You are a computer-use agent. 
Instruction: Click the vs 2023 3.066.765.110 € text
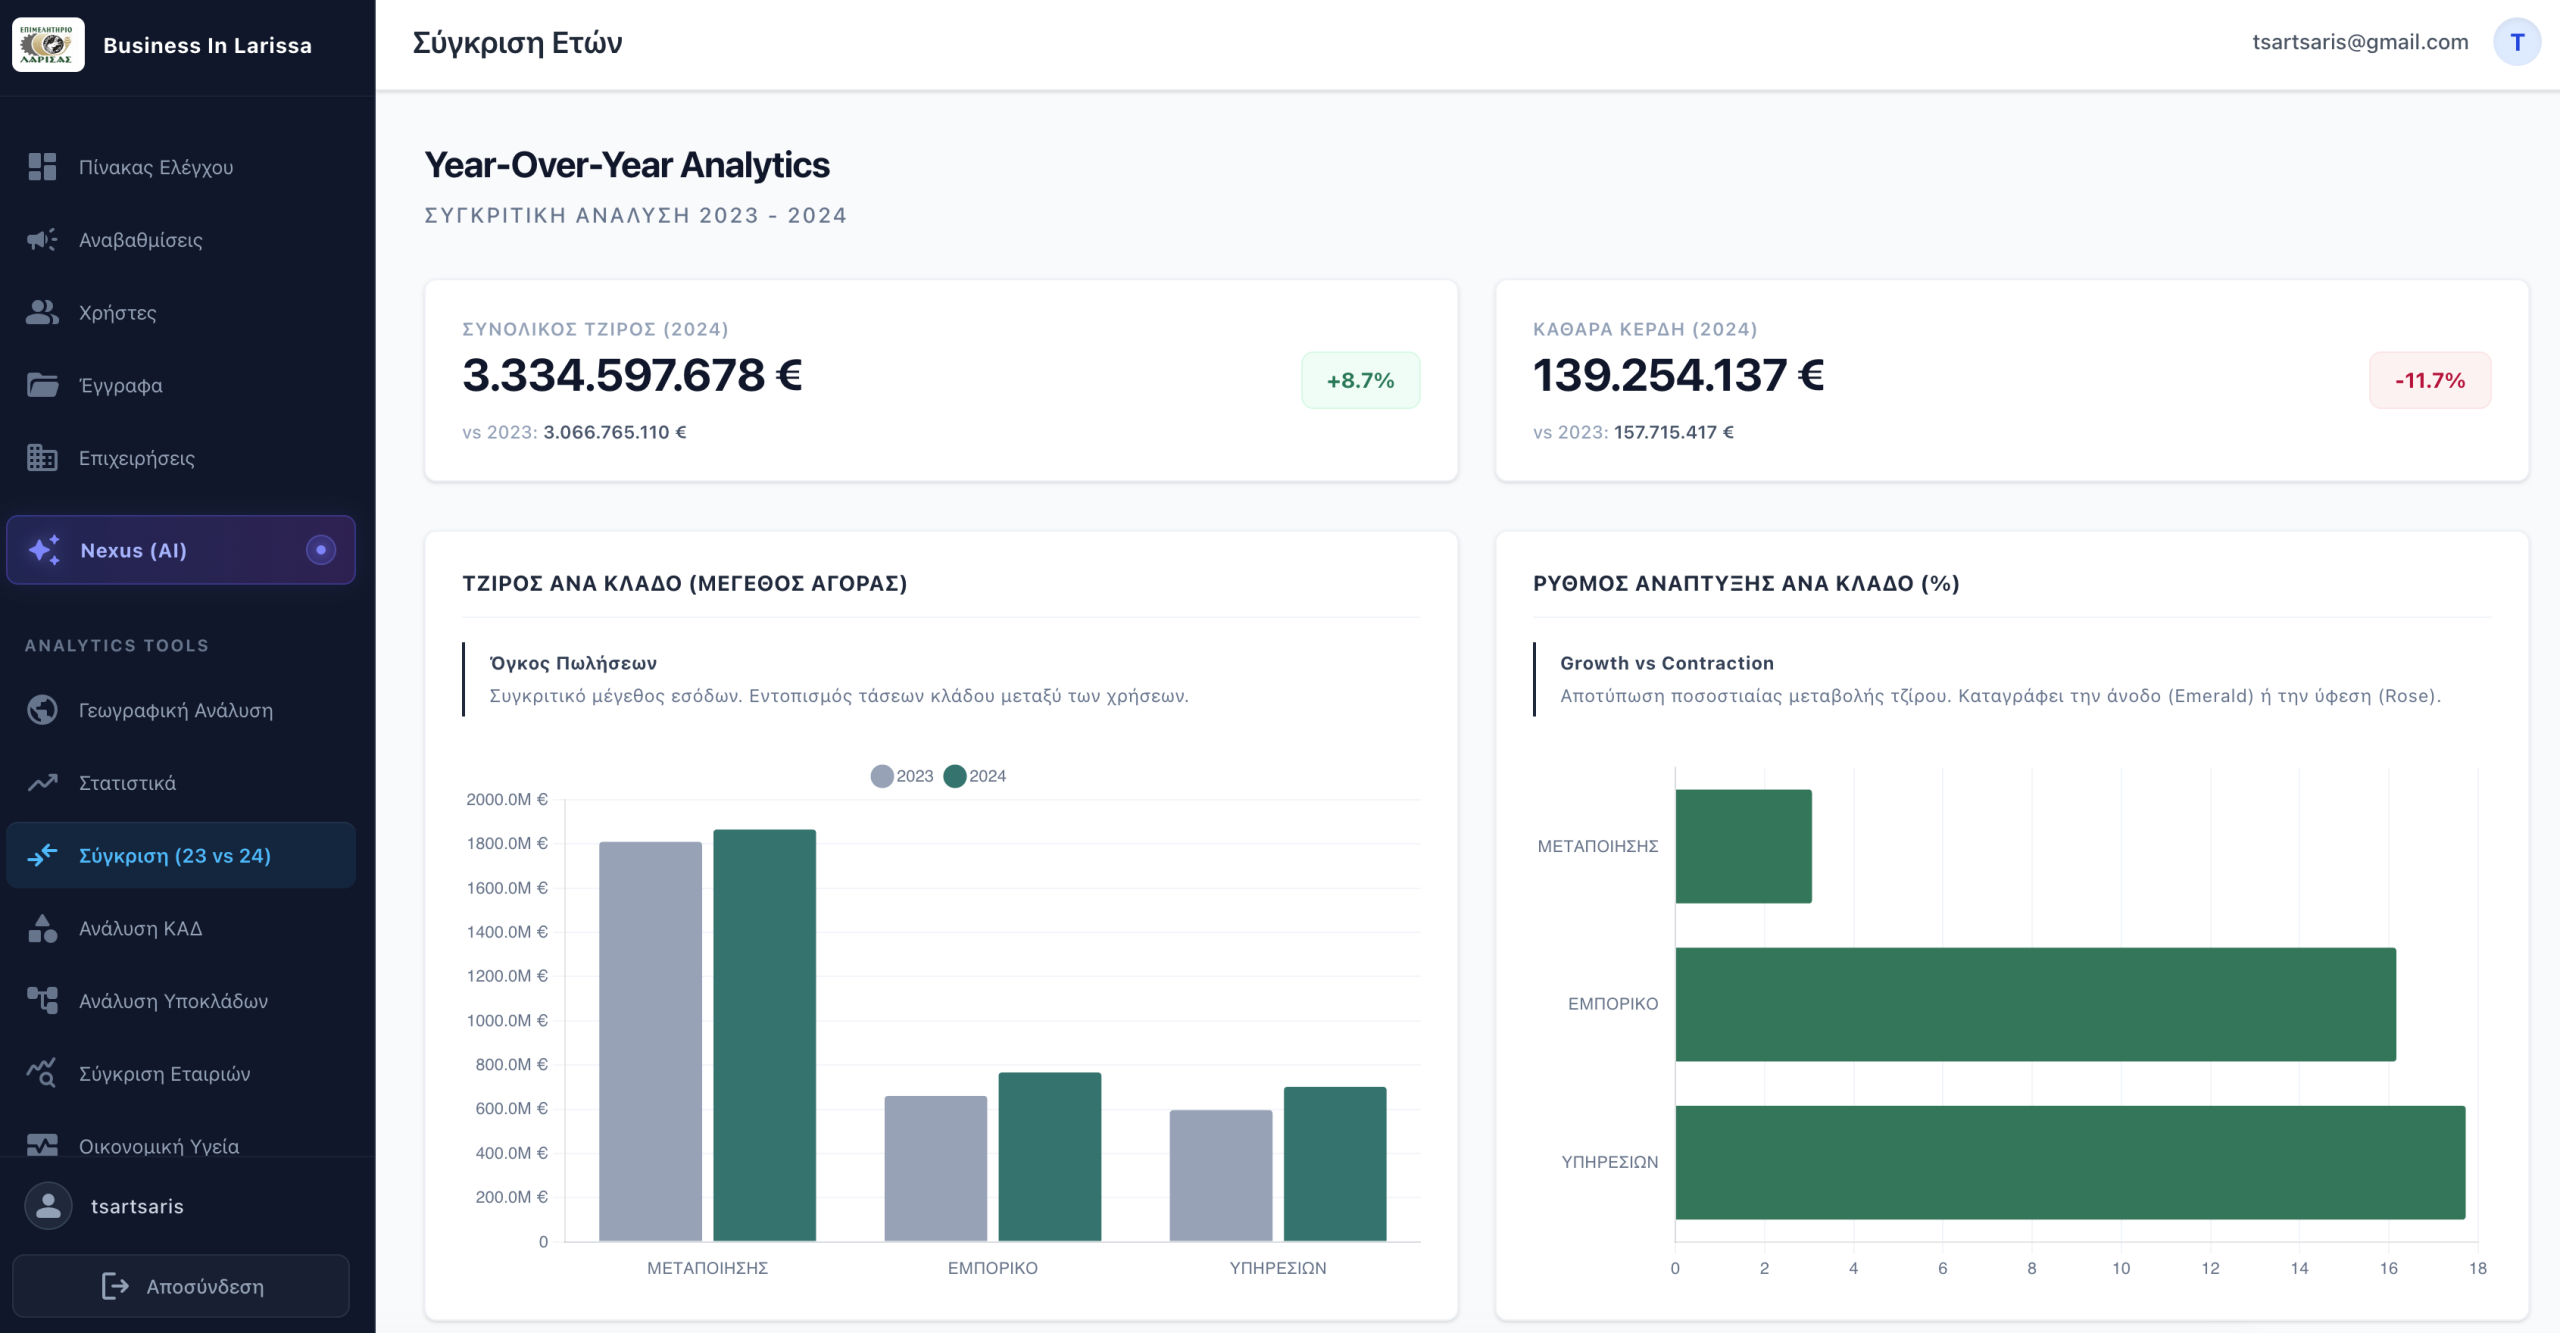coord(574,432)
